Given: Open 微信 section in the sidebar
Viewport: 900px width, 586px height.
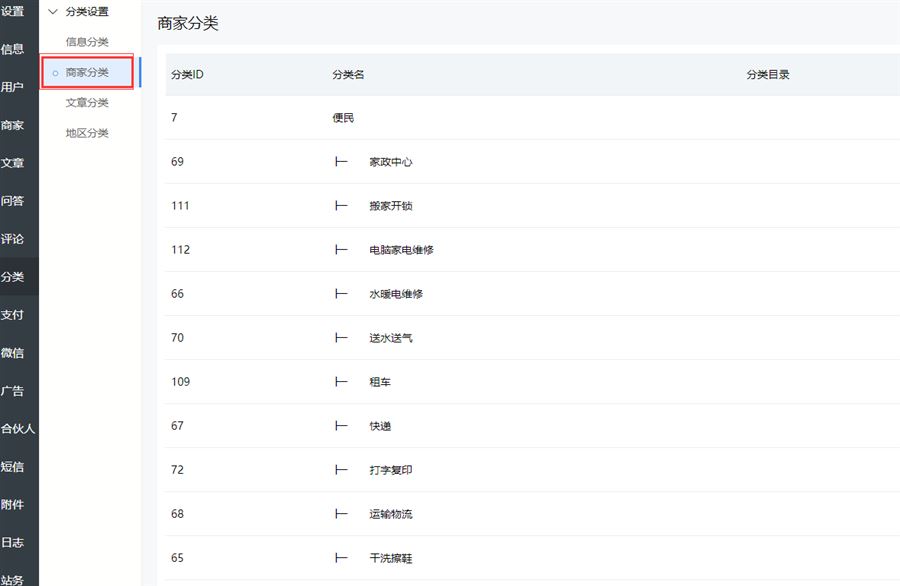Looking at the screenshot, I should click(x=13, y=353).
